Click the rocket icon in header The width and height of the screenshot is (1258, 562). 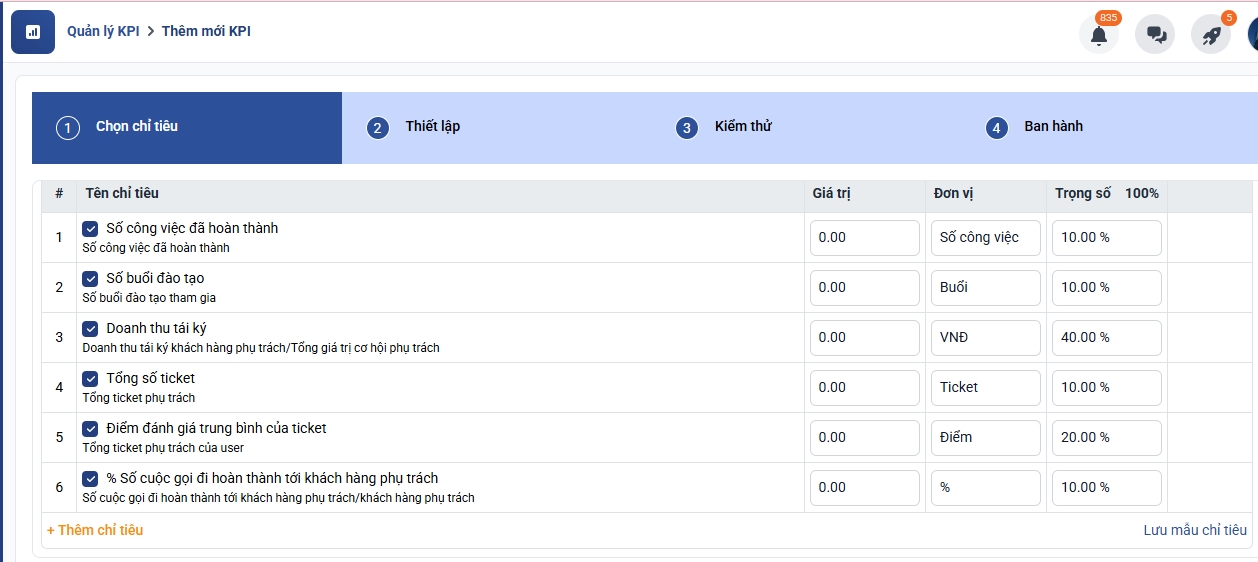1211,35
